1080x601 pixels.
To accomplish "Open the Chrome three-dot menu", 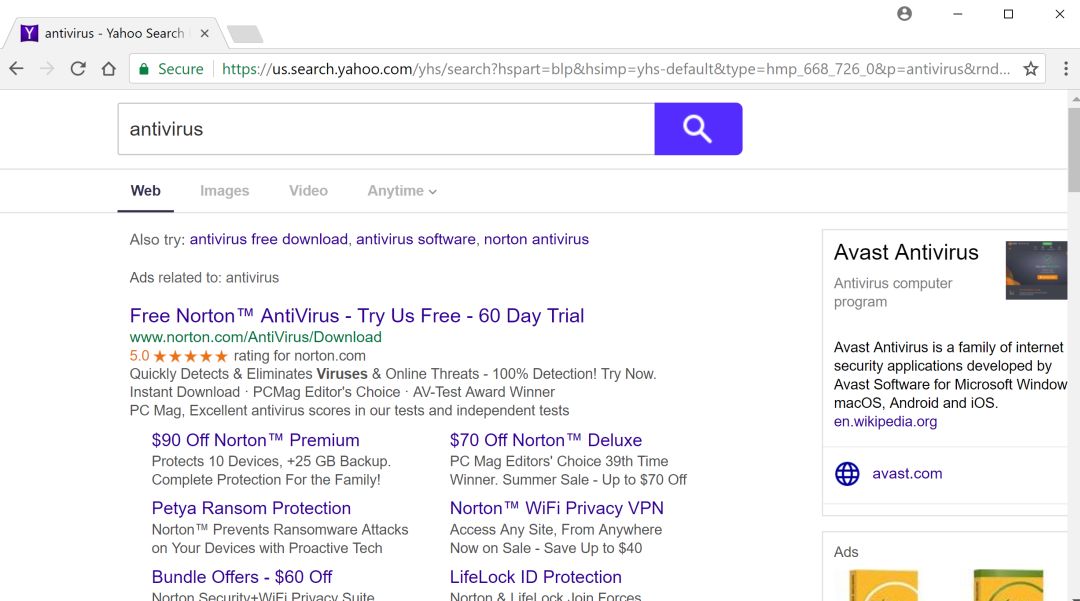I will 1066,69.
